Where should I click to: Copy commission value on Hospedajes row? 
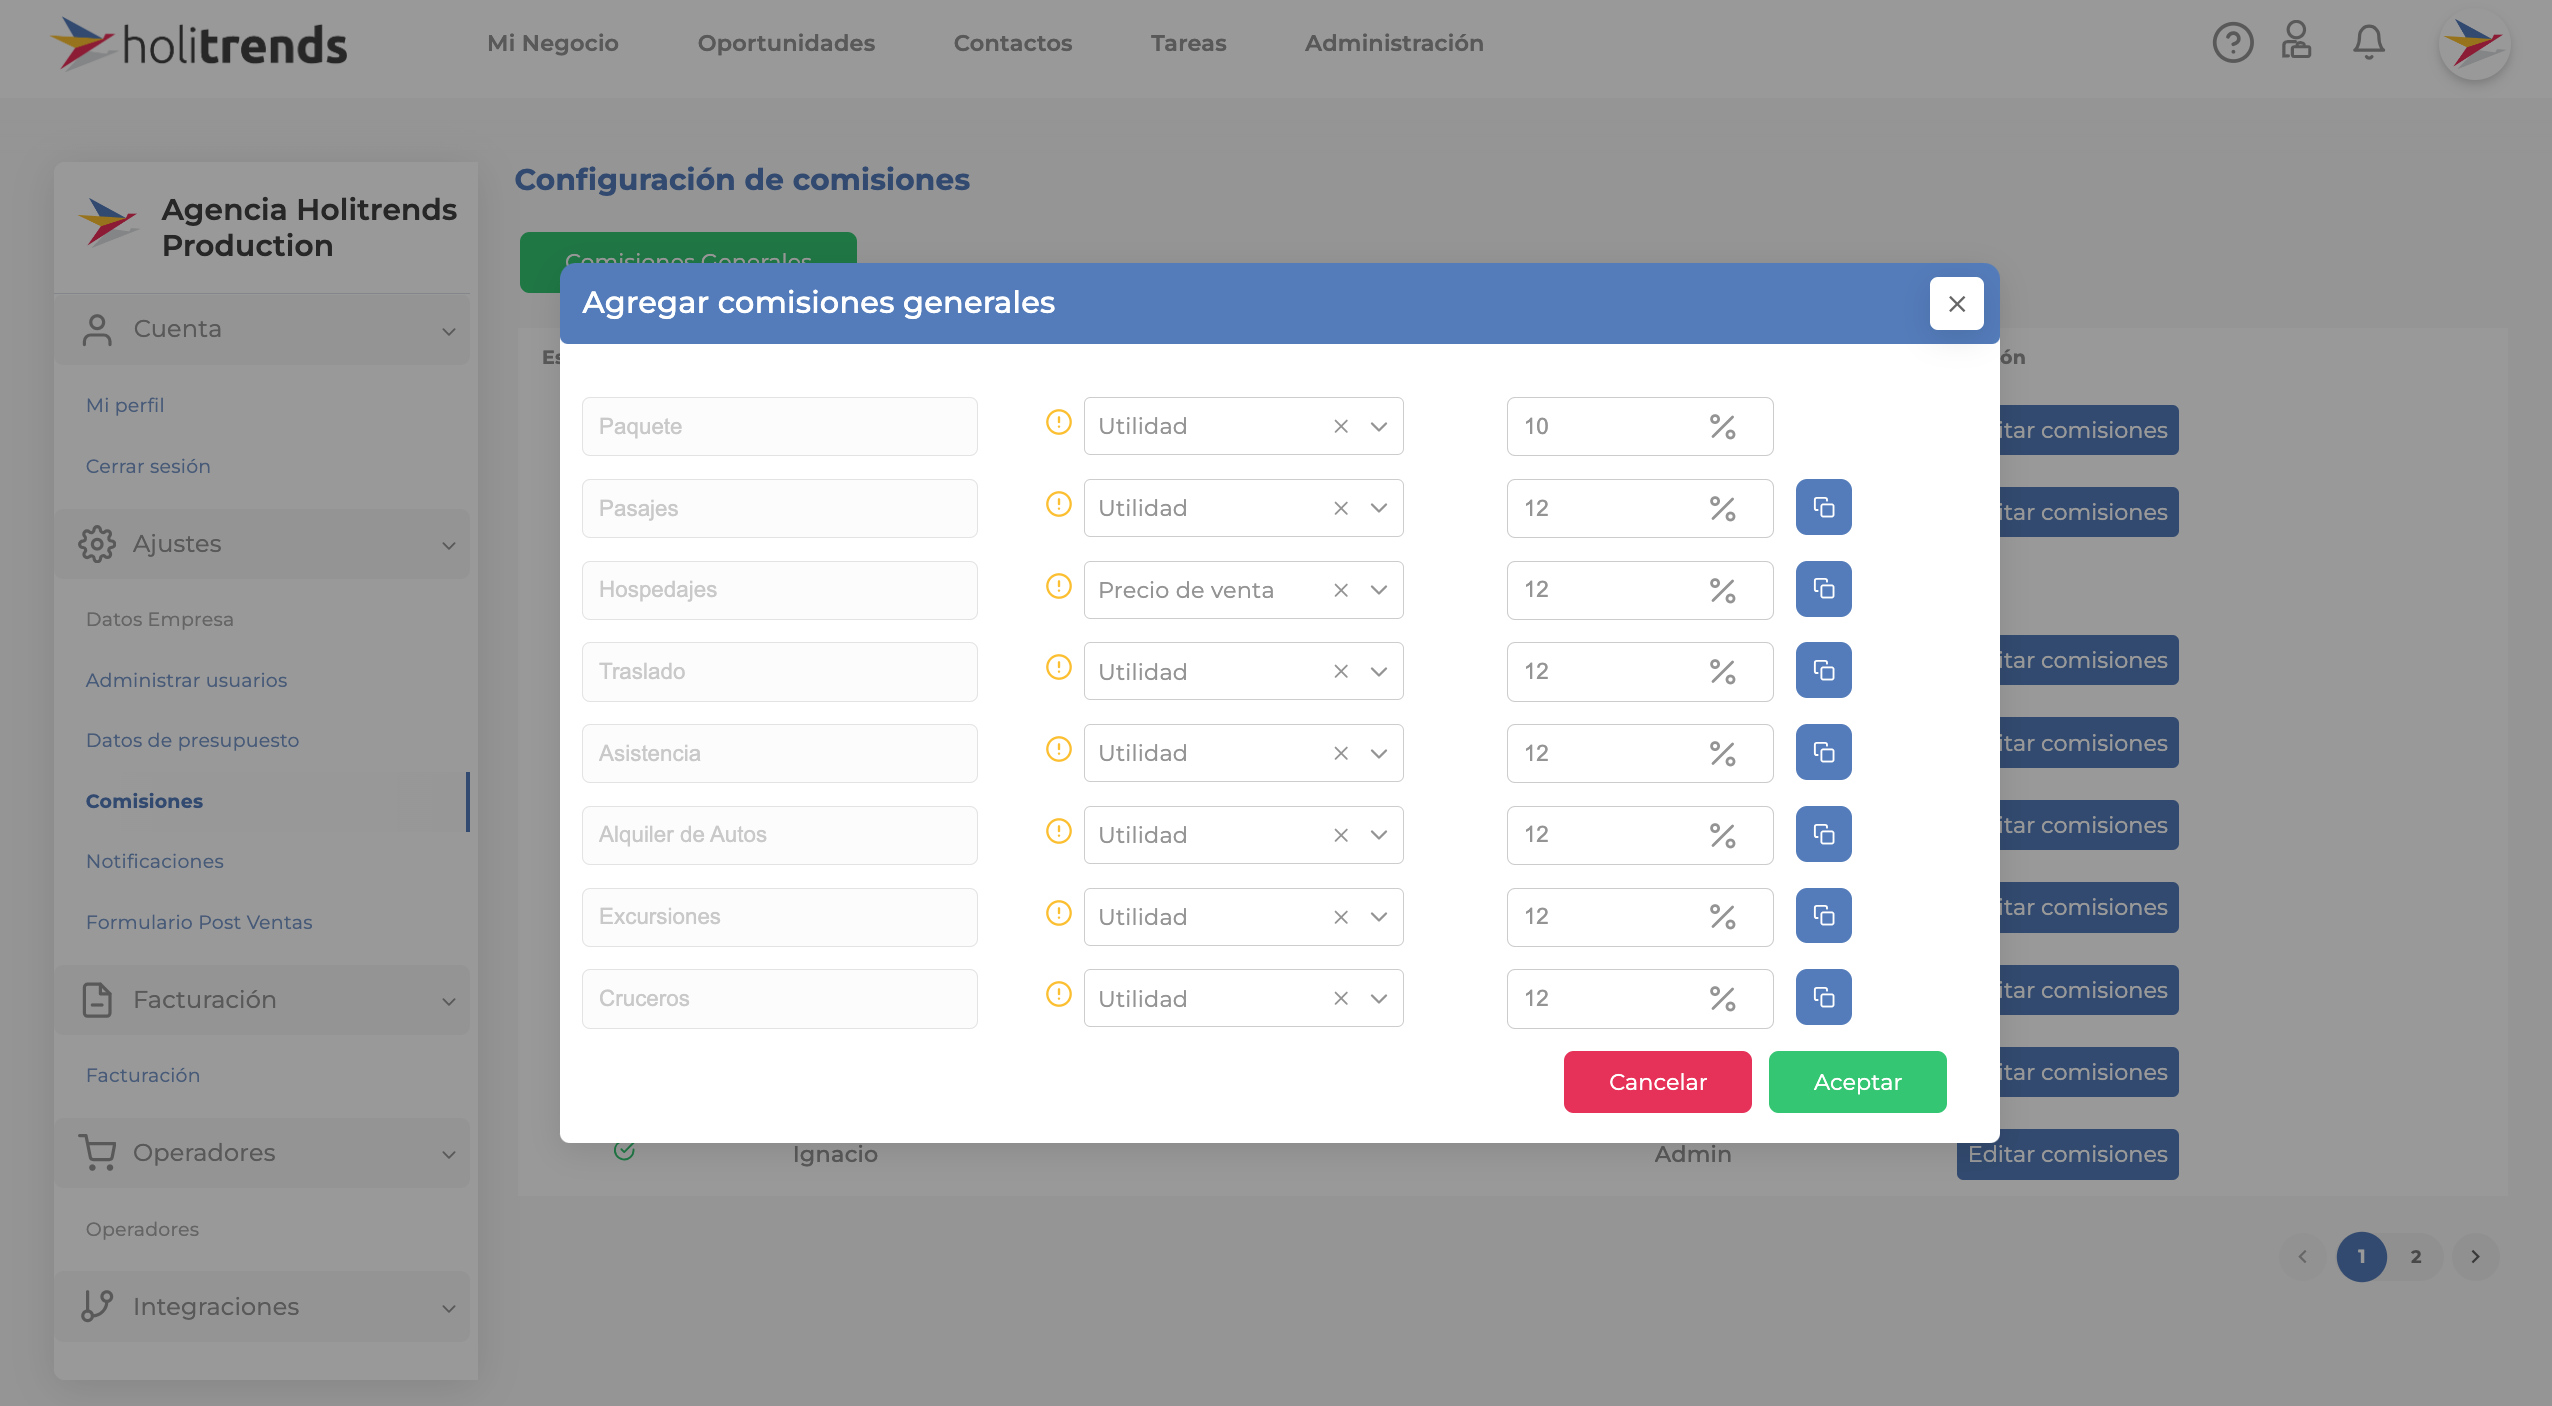[1823, 589]
